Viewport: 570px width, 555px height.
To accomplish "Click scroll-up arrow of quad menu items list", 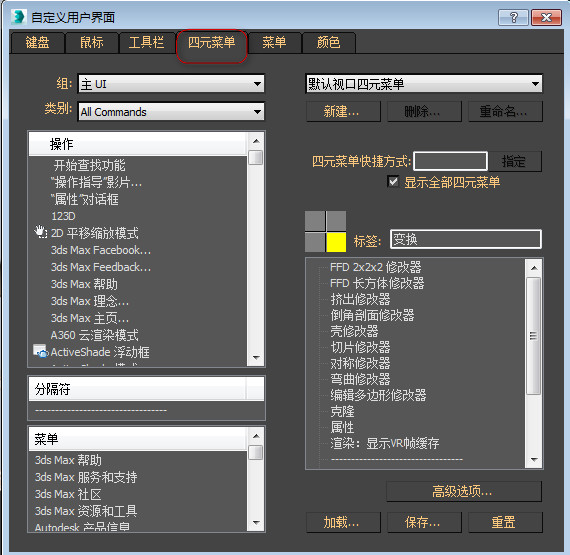I will click(x=534, y=268).
